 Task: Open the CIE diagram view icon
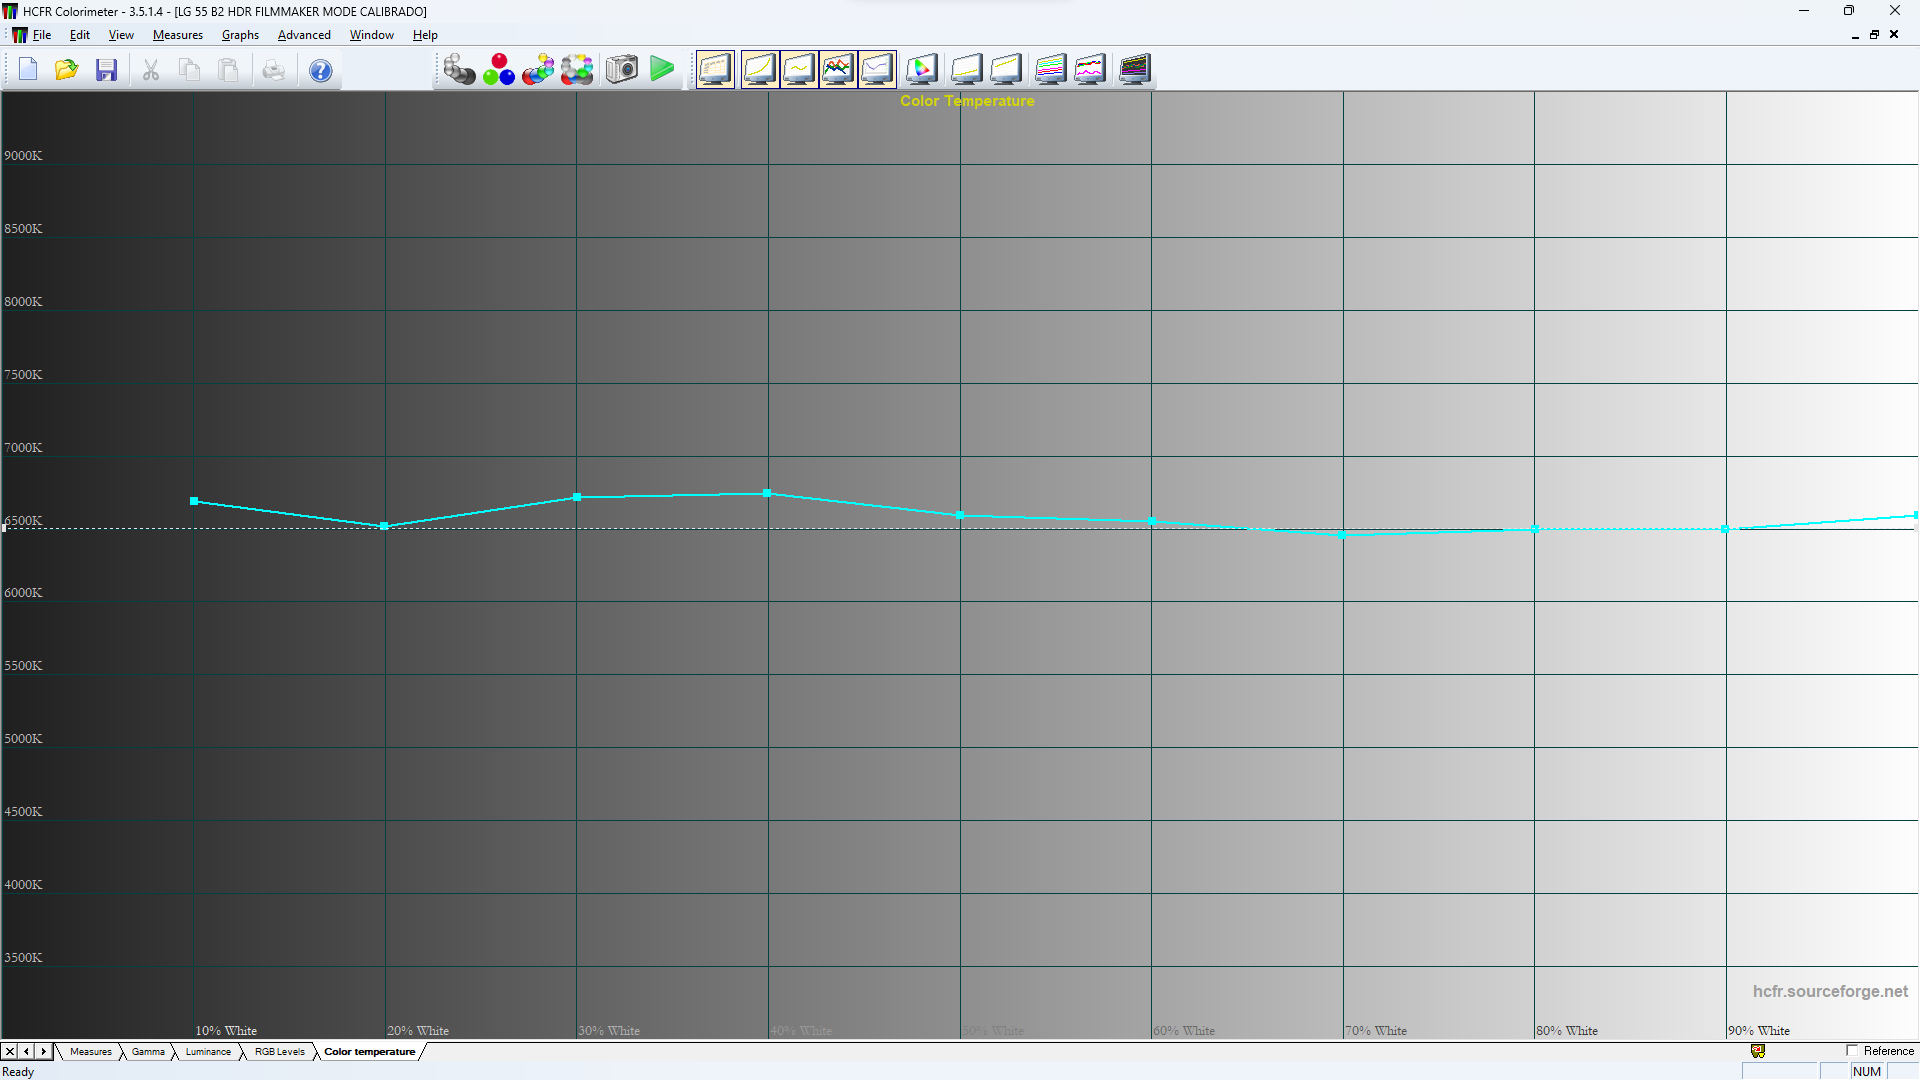click(x=922, y=70)
